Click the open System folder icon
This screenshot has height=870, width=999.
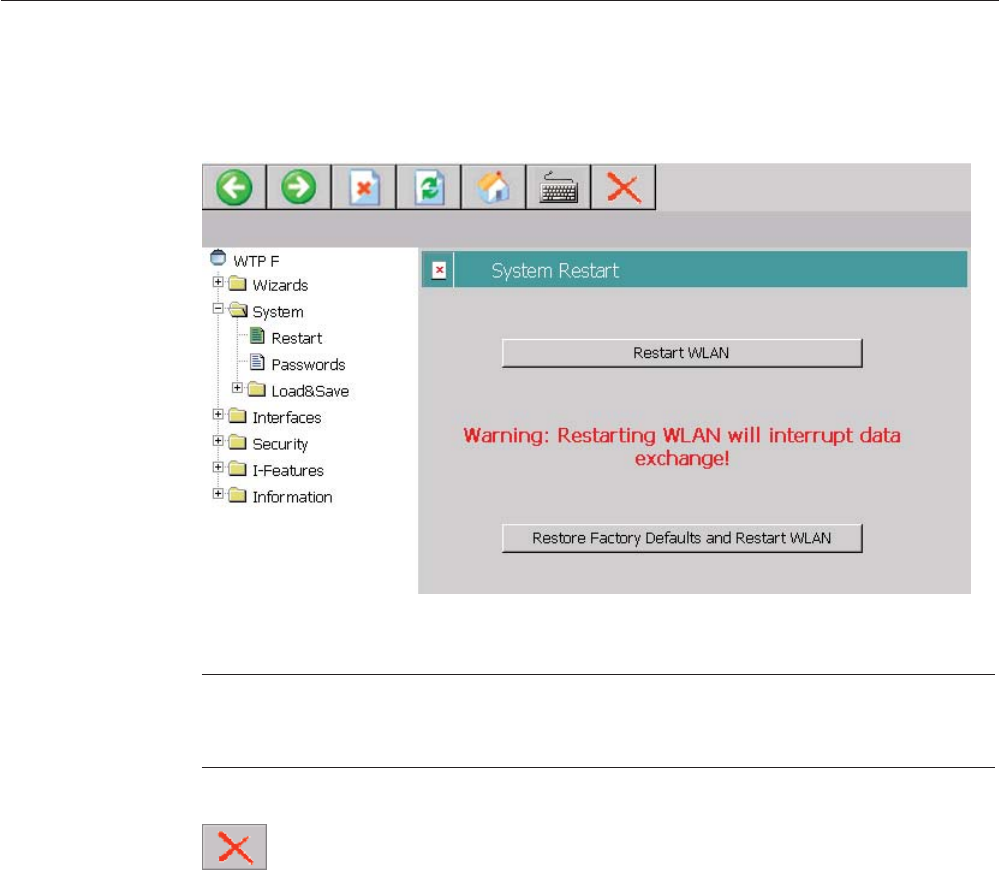click(x=238, y=310)
